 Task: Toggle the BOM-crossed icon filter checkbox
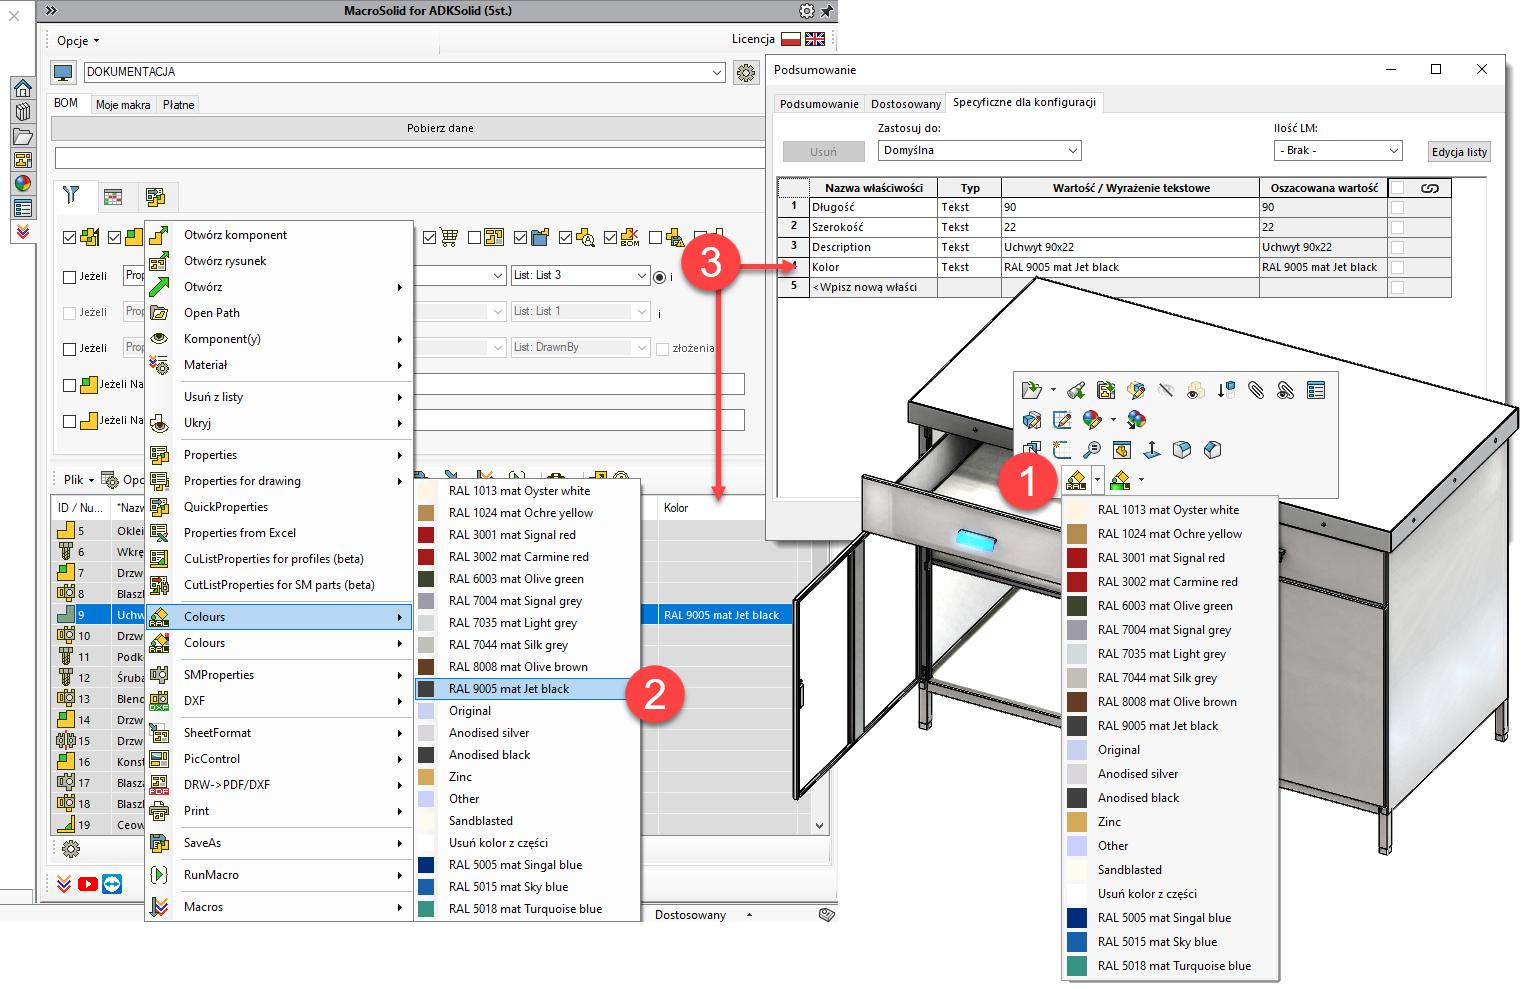(610, 238)
